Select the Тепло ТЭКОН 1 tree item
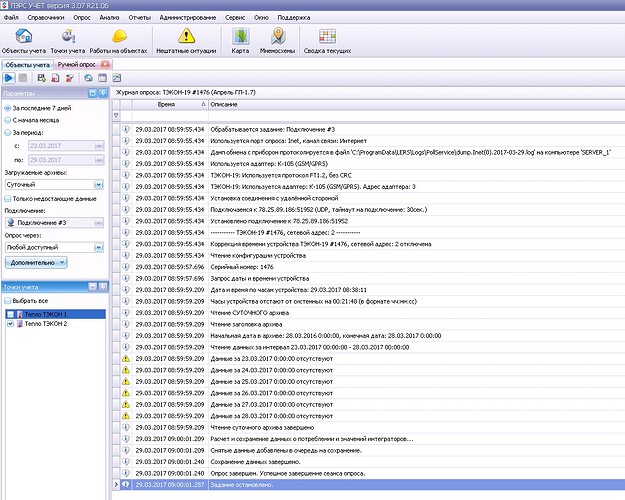Viewport: 625px width, 500px height. 45,314
